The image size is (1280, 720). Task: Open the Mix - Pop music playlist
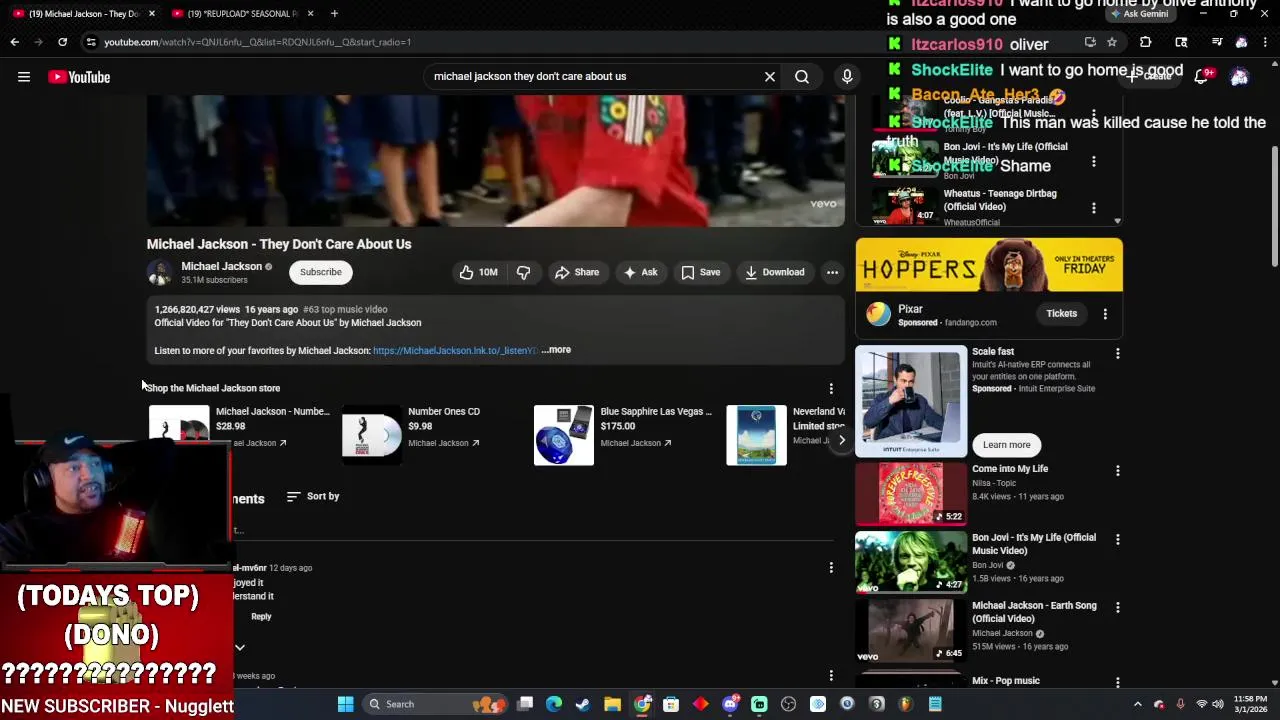pyautogui.click(x=1005, y=681)
